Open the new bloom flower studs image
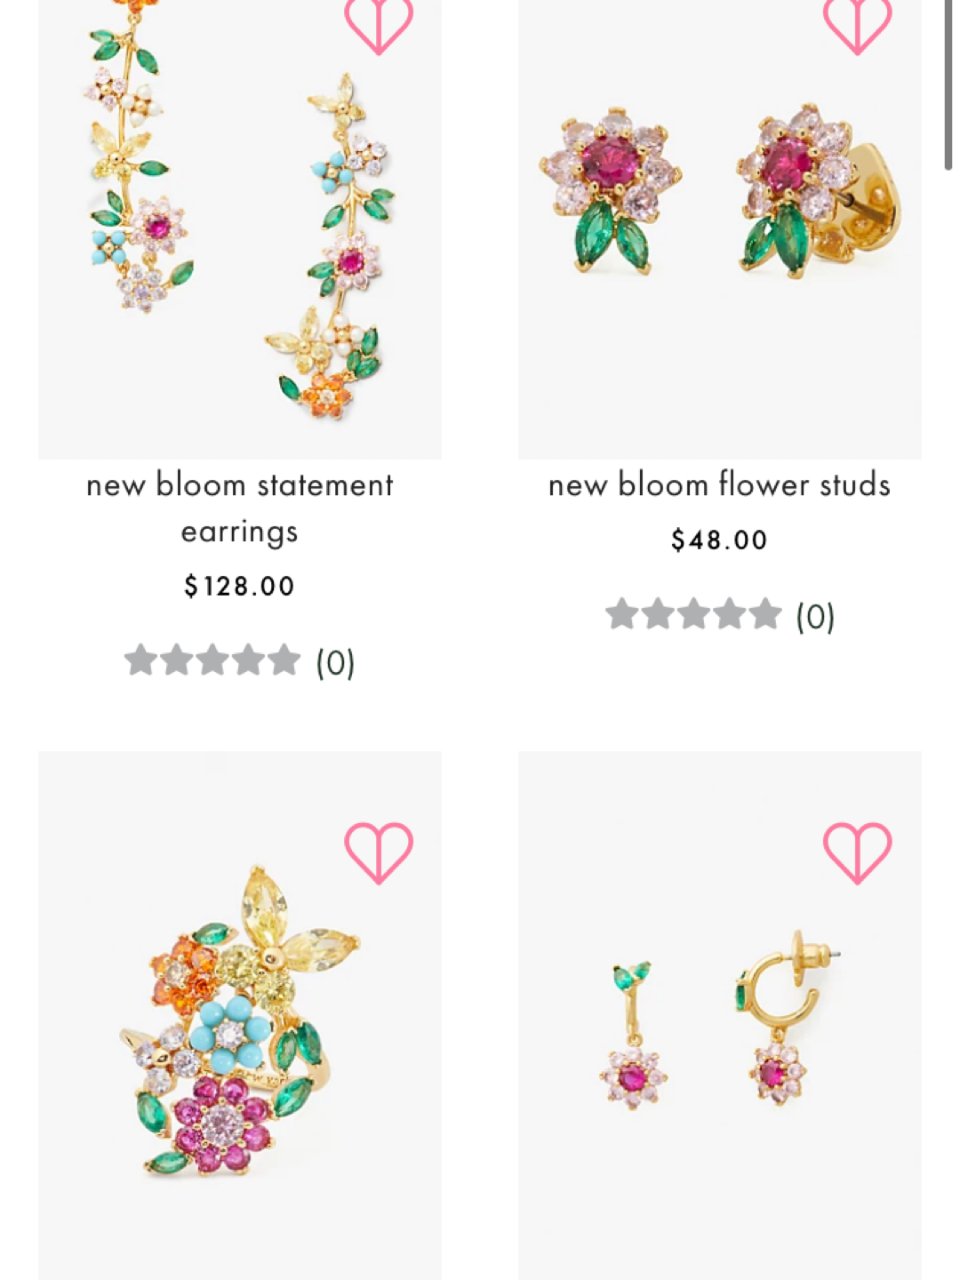The height and width of the screenshot is (1280, 960). [x=720, y=230]
